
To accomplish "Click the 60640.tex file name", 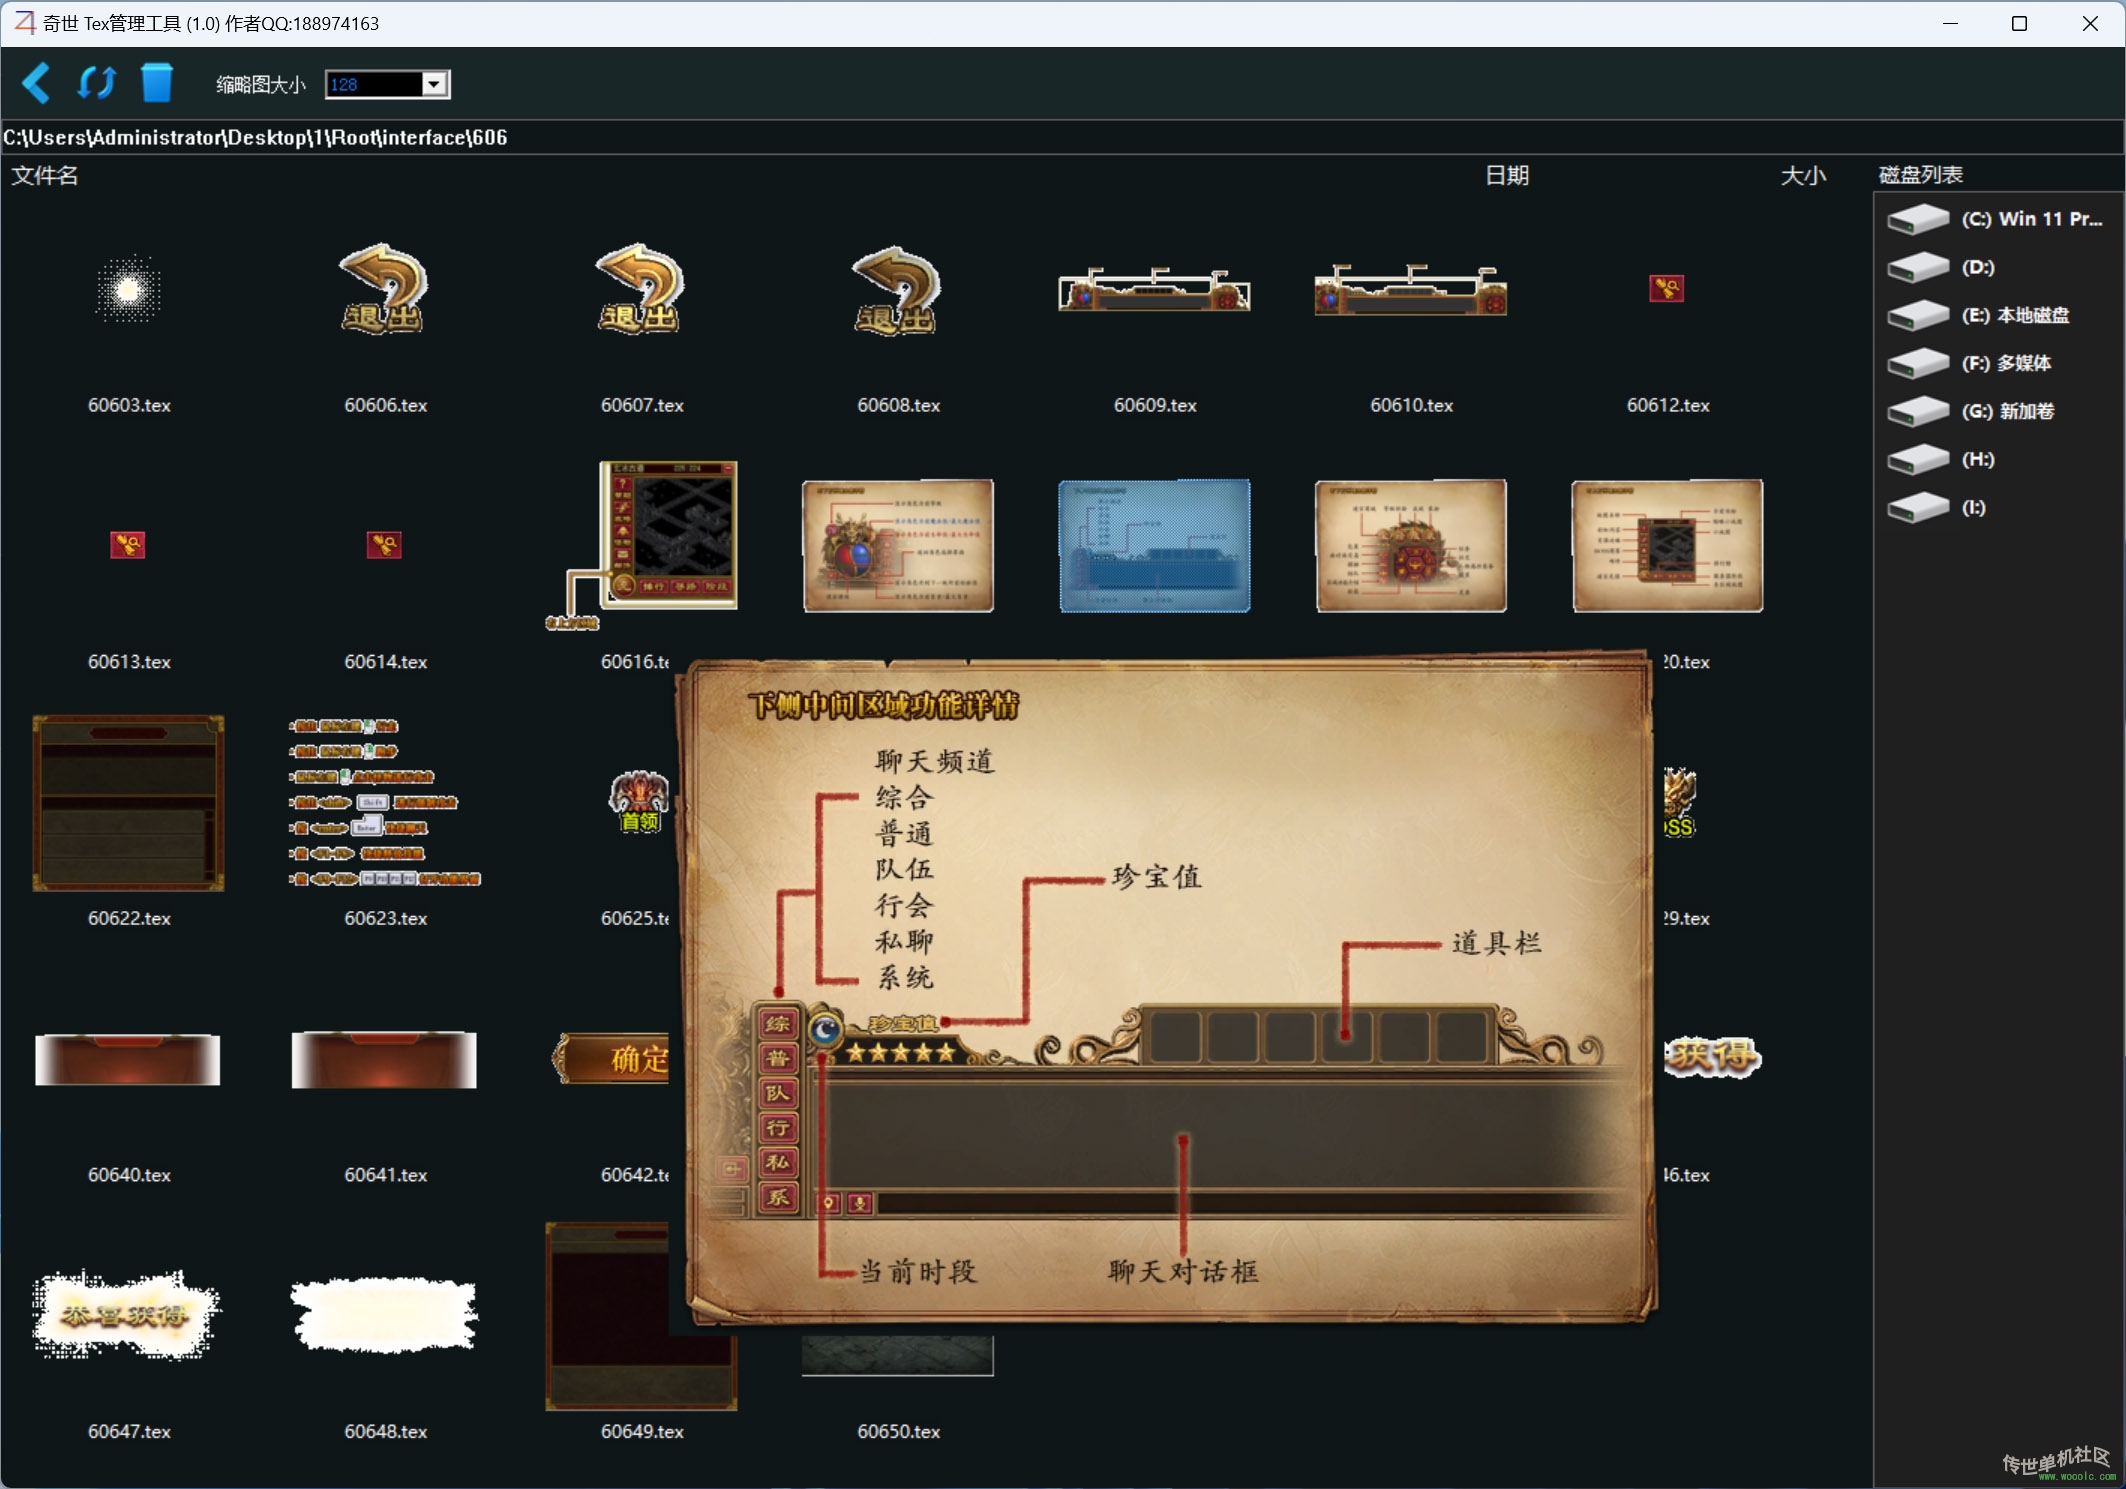I will pyautogui.click(x=129, y=1175).
